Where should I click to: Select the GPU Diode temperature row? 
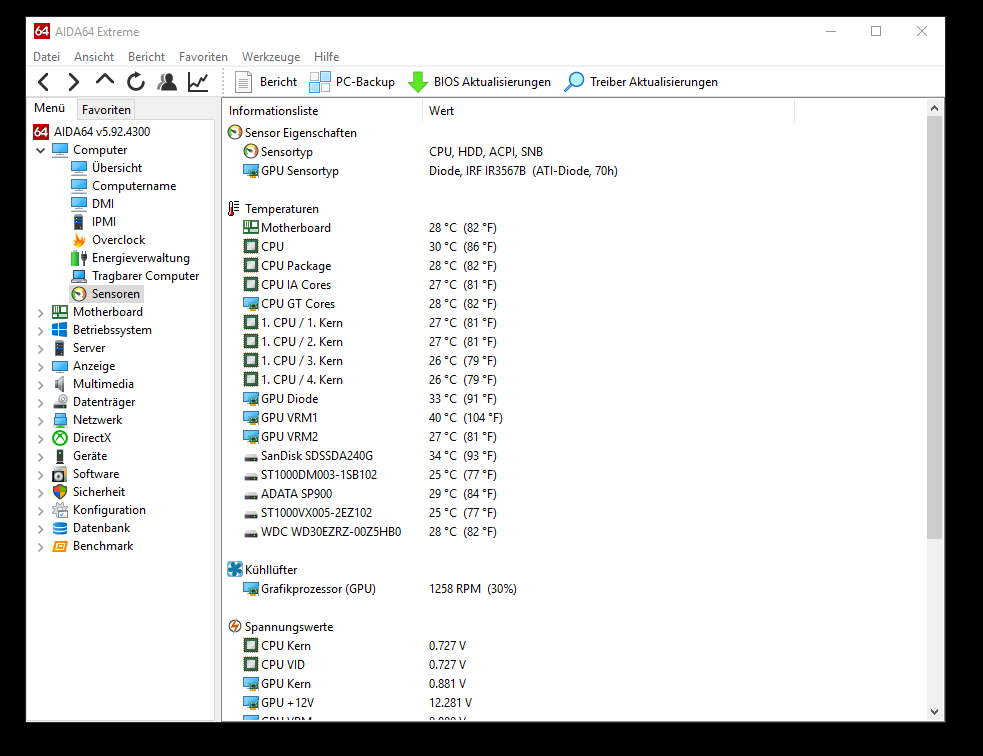click(370, 399)
